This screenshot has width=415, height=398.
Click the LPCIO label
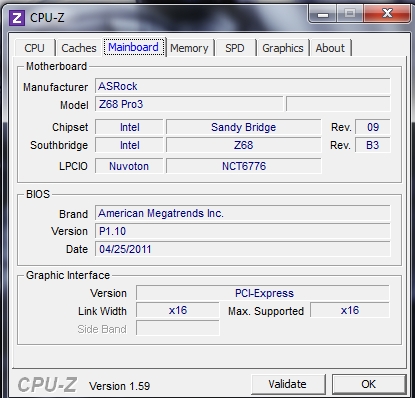click(x=73, y=166)
